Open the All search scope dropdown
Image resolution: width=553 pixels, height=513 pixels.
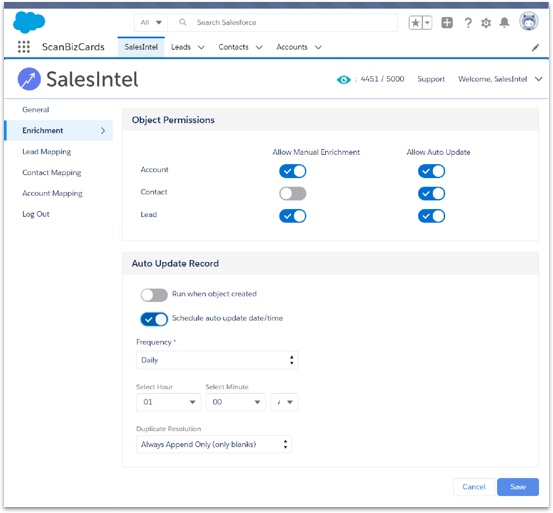click(151, 23)
